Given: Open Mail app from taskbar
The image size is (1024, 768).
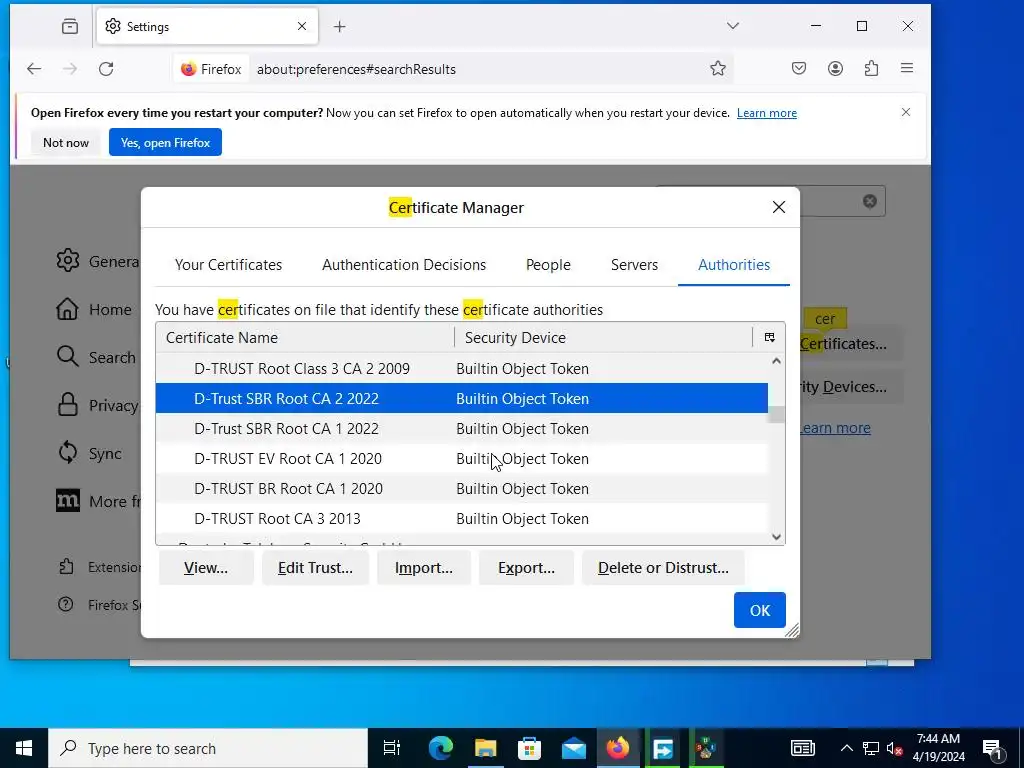Looking at the screenshot, I should 573,748.
